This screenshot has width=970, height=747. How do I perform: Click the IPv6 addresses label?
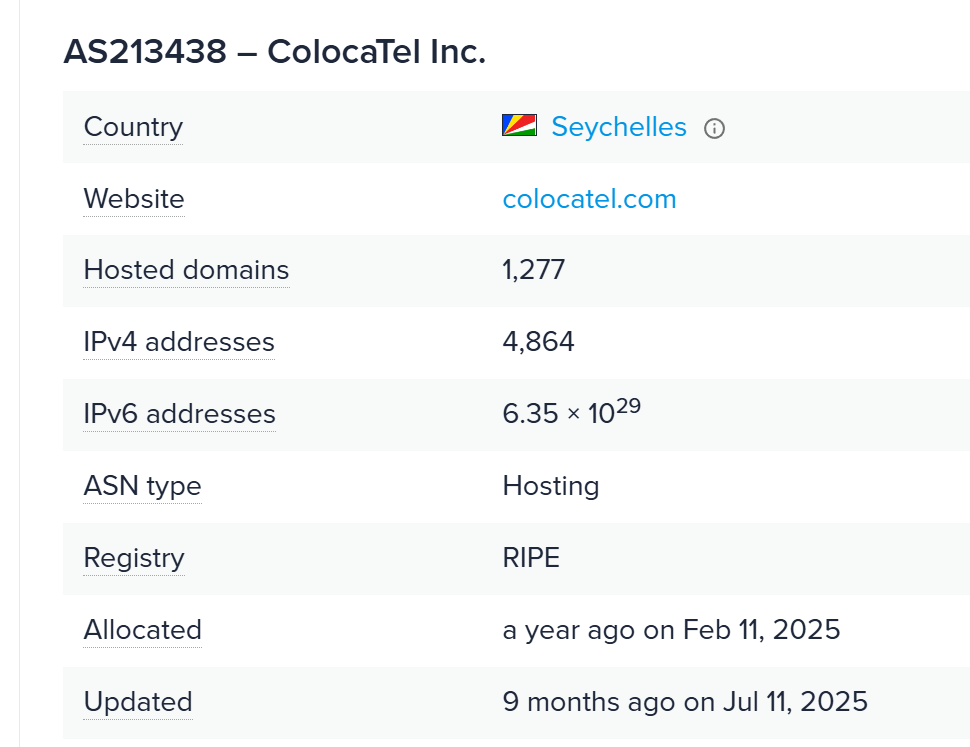179,414
